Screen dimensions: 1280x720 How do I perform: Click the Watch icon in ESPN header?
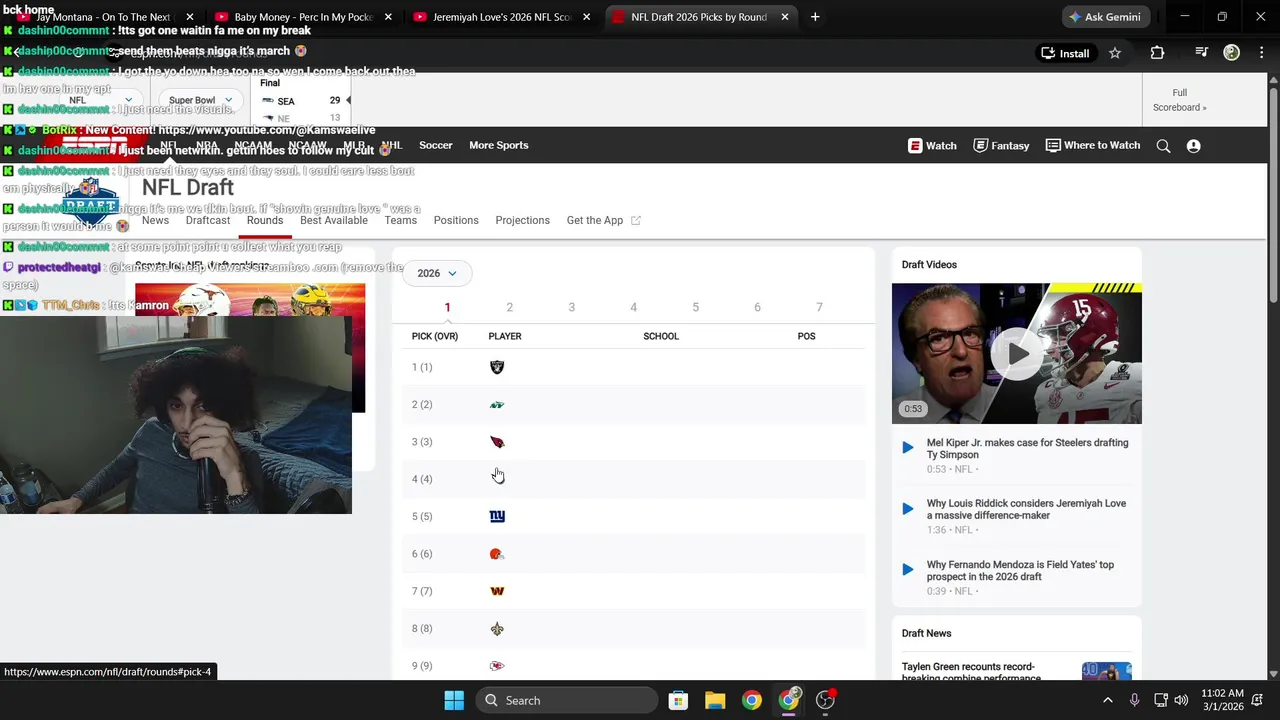(915, 145)
